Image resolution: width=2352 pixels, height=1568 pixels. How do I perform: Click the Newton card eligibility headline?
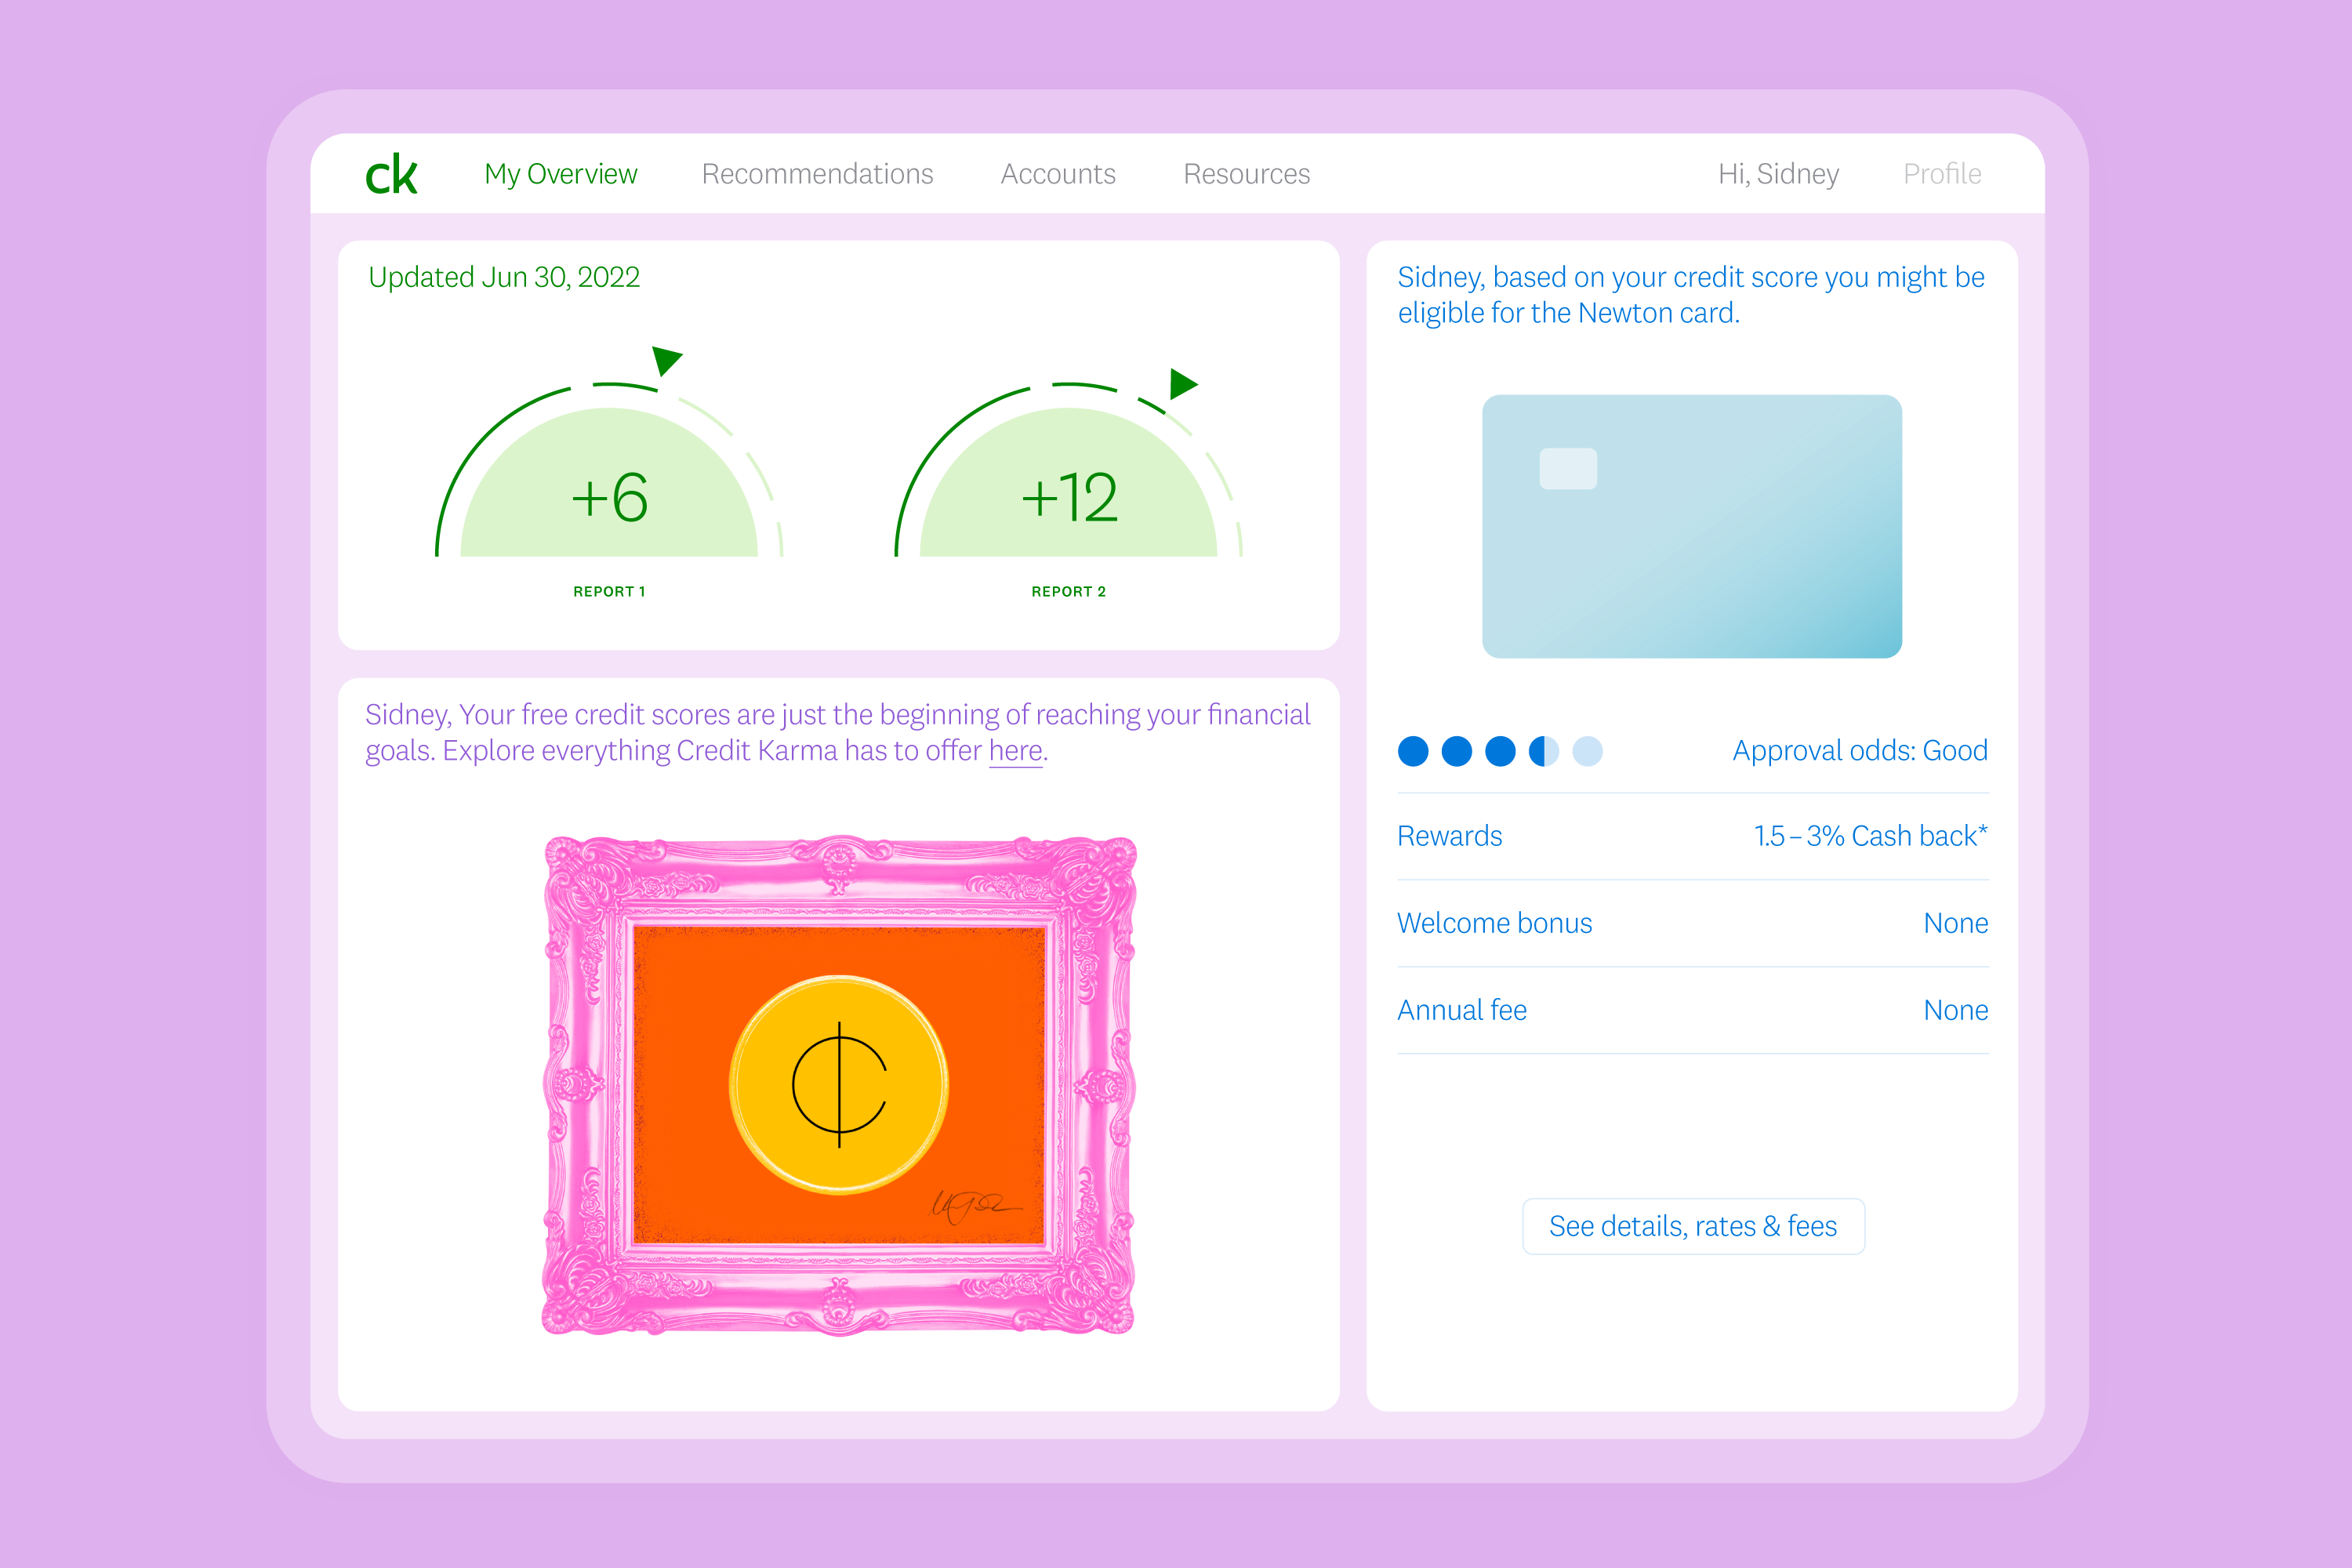tap(1691, 295)
